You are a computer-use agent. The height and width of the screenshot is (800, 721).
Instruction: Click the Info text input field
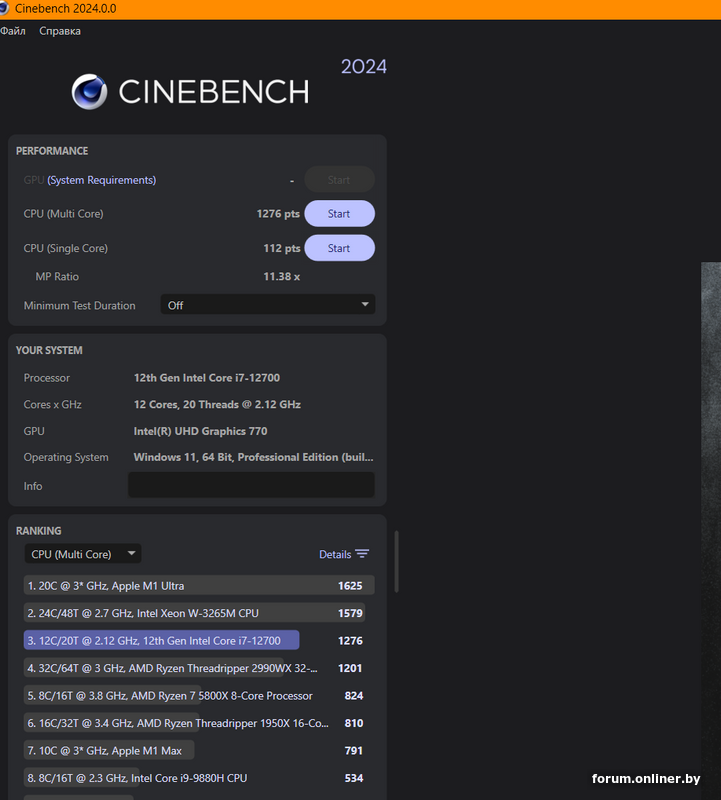coord(251,485)
